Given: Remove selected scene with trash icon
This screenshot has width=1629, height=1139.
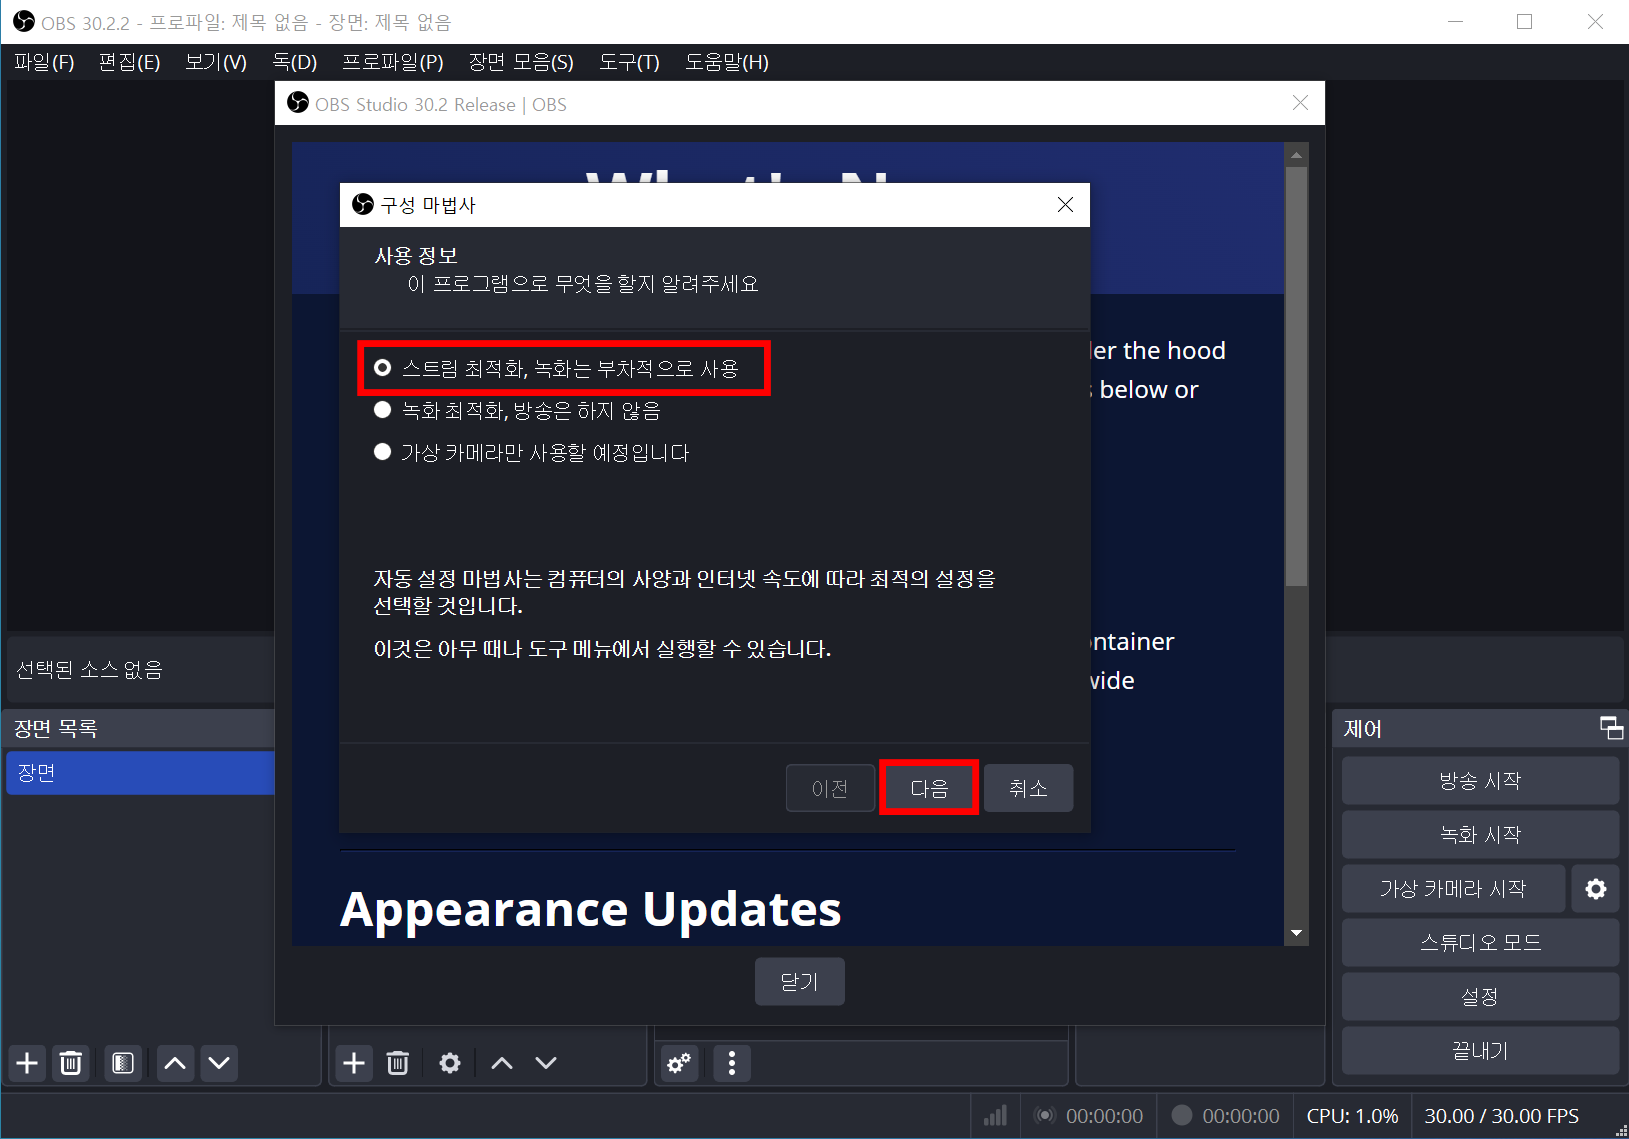Looking at the screenshot, I should pos(71,1063).
